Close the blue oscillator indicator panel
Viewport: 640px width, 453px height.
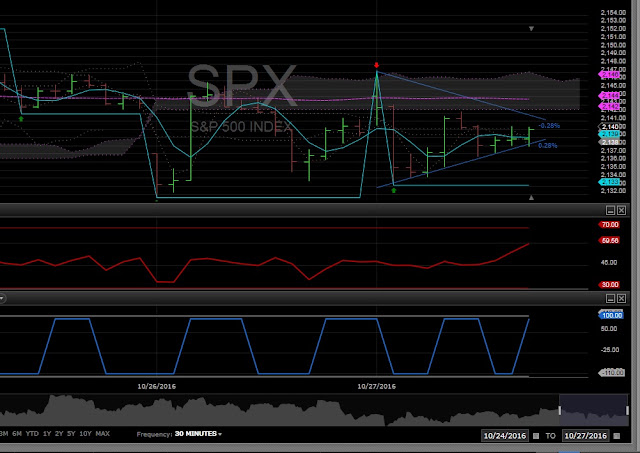[621, 298]
